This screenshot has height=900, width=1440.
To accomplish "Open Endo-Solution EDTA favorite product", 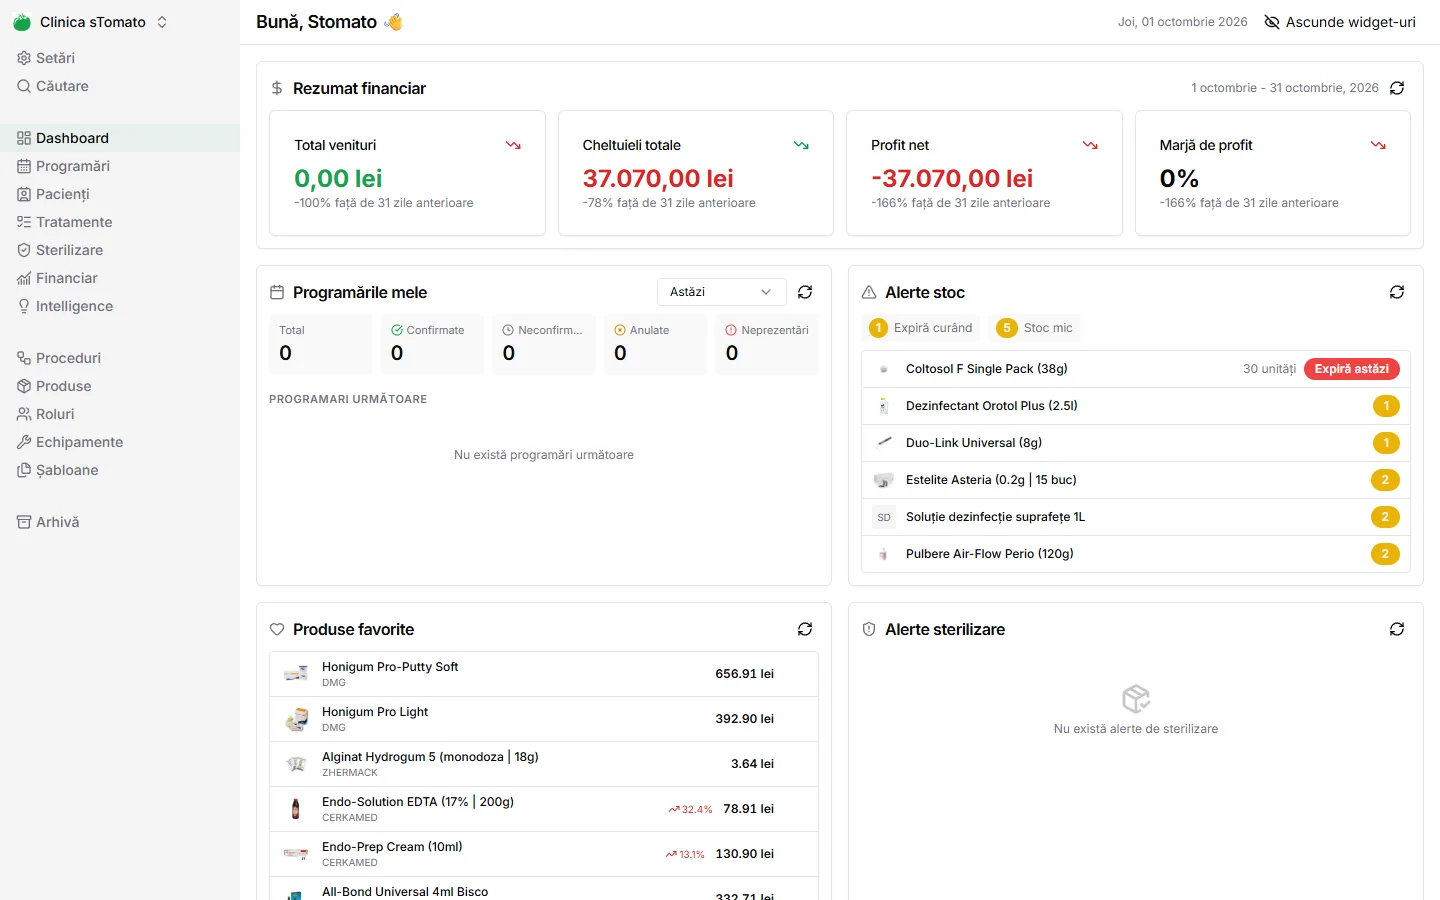I will [544, 809].
